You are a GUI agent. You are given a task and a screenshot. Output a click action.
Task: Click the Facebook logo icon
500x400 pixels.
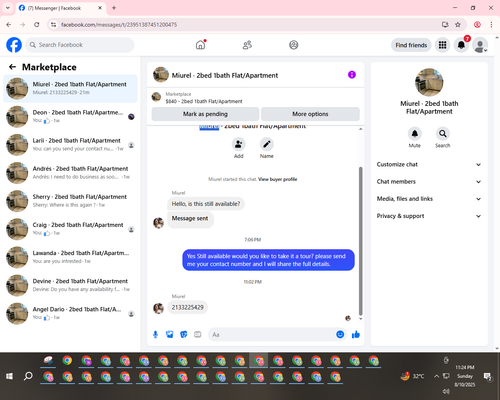(14, 45)
